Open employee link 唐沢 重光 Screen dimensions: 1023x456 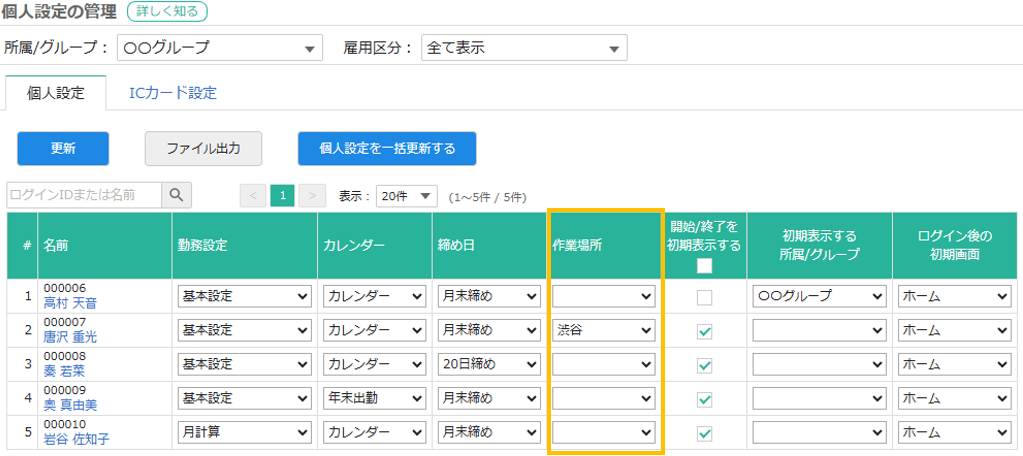(70, 337)
